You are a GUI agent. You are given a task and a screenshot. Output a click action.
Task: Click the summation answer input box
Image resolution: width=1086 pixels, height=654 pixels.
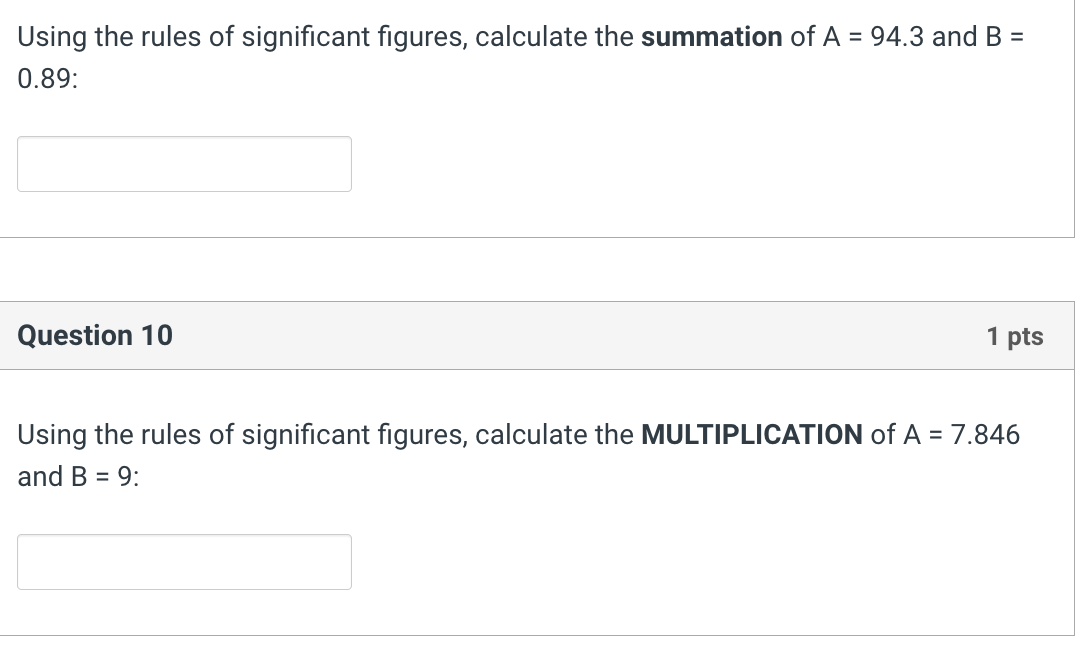pos(184,163)
